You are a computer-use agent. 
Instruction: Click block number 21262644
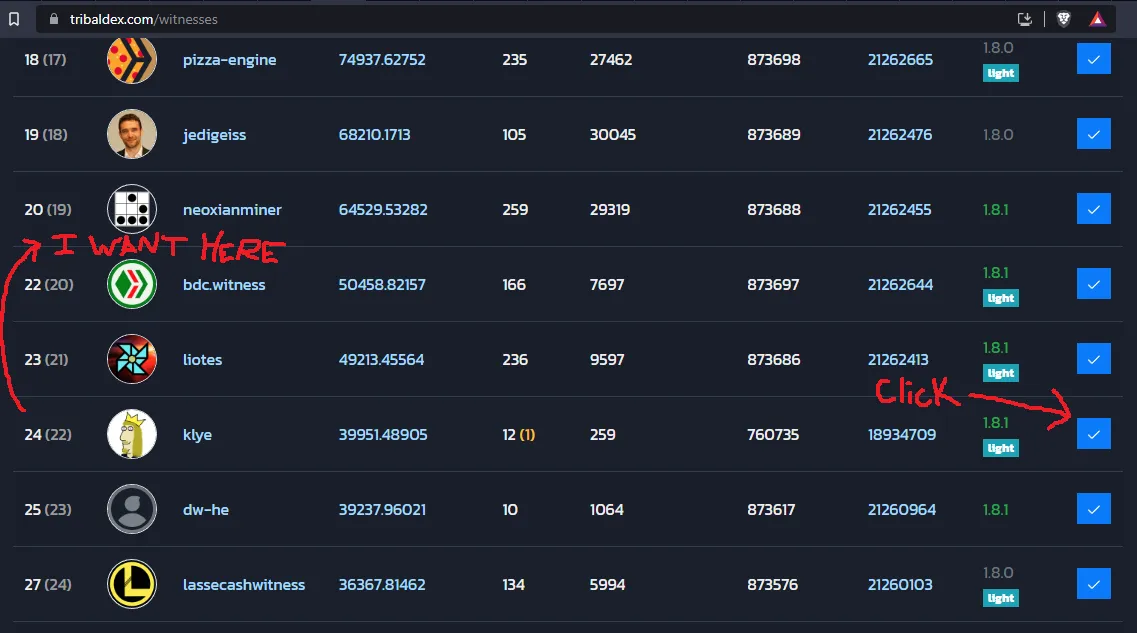901,284
